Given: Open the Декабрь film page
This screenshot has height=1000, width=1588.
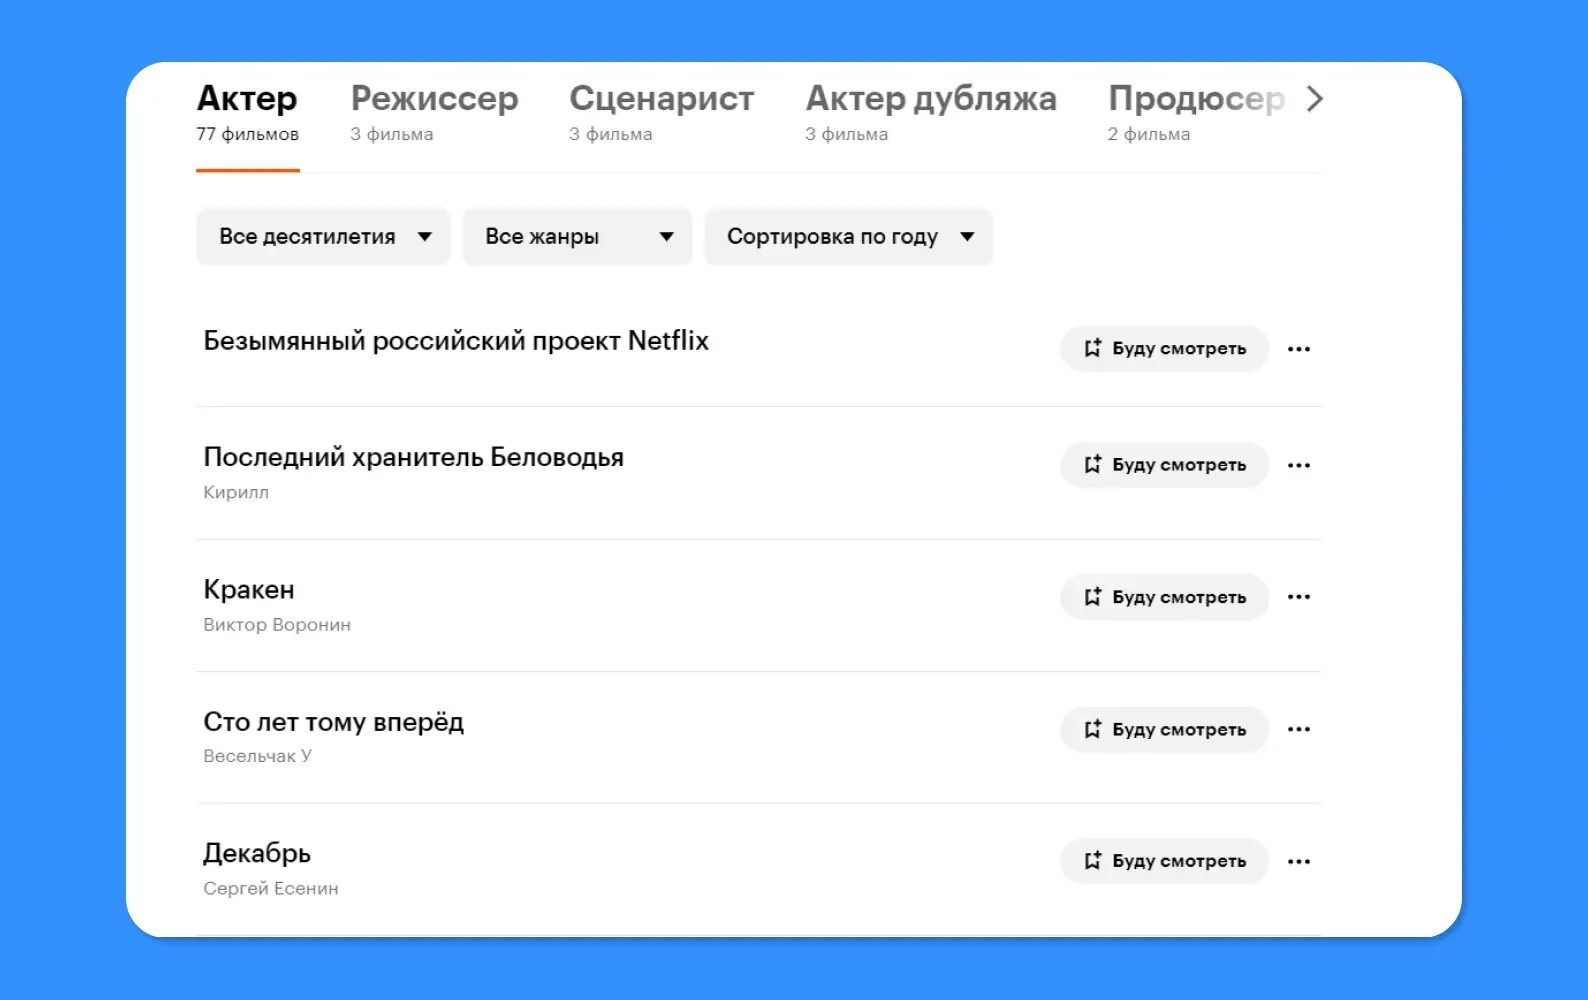Looking at the screenshot, I should pos(257,853).
